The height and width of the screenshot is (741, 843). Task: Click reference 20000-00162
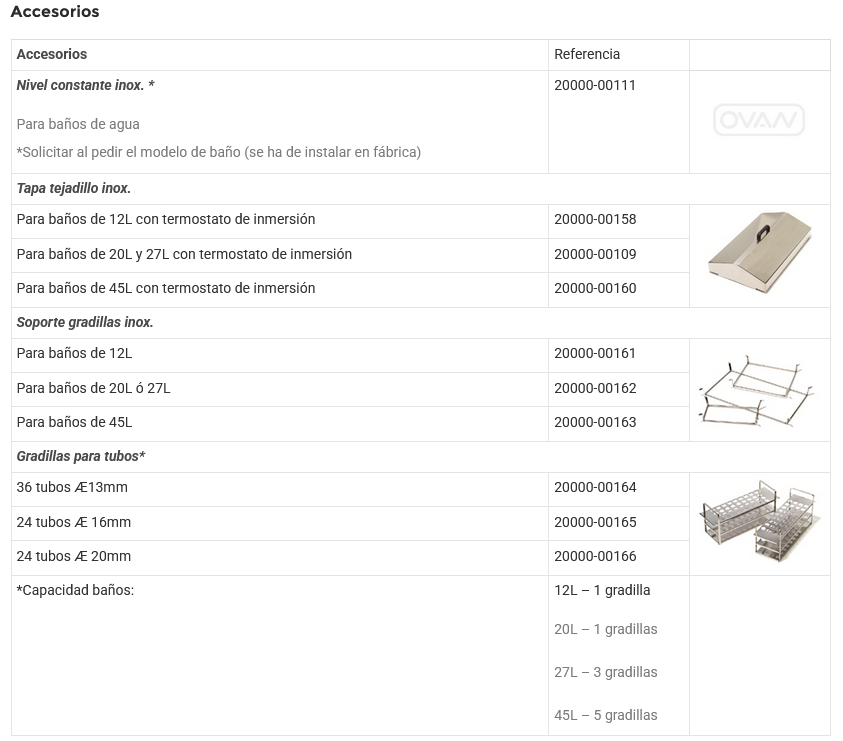[x=595, y=389]
